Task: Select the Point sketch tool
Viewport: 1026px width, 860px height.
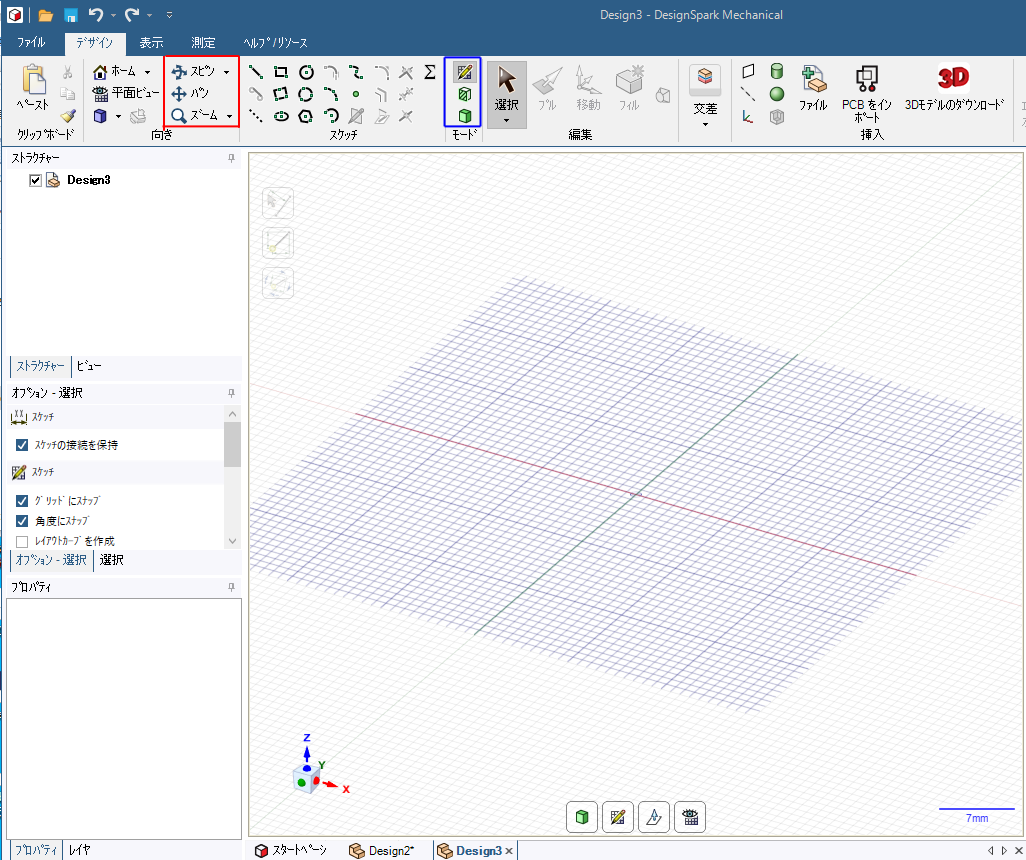Action: 356,94
